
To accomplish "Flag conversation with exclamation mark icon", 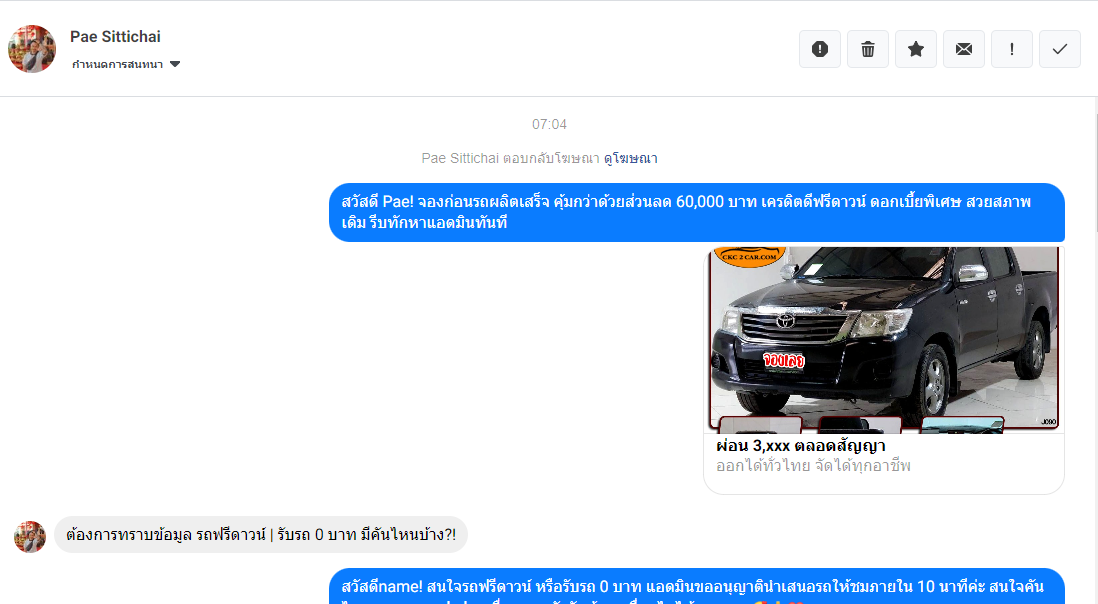I will coord(1012,49).
